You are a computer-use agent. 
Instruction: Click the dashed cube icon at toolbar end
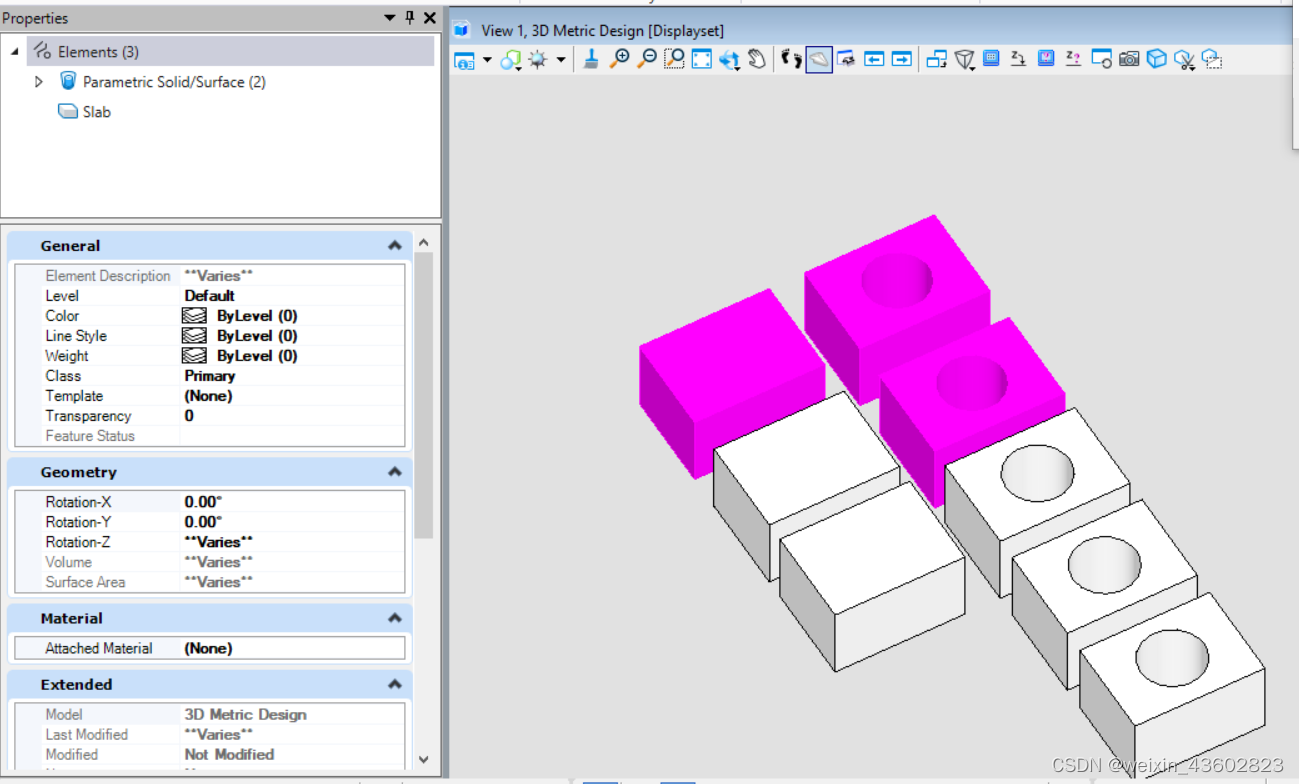1212,59
